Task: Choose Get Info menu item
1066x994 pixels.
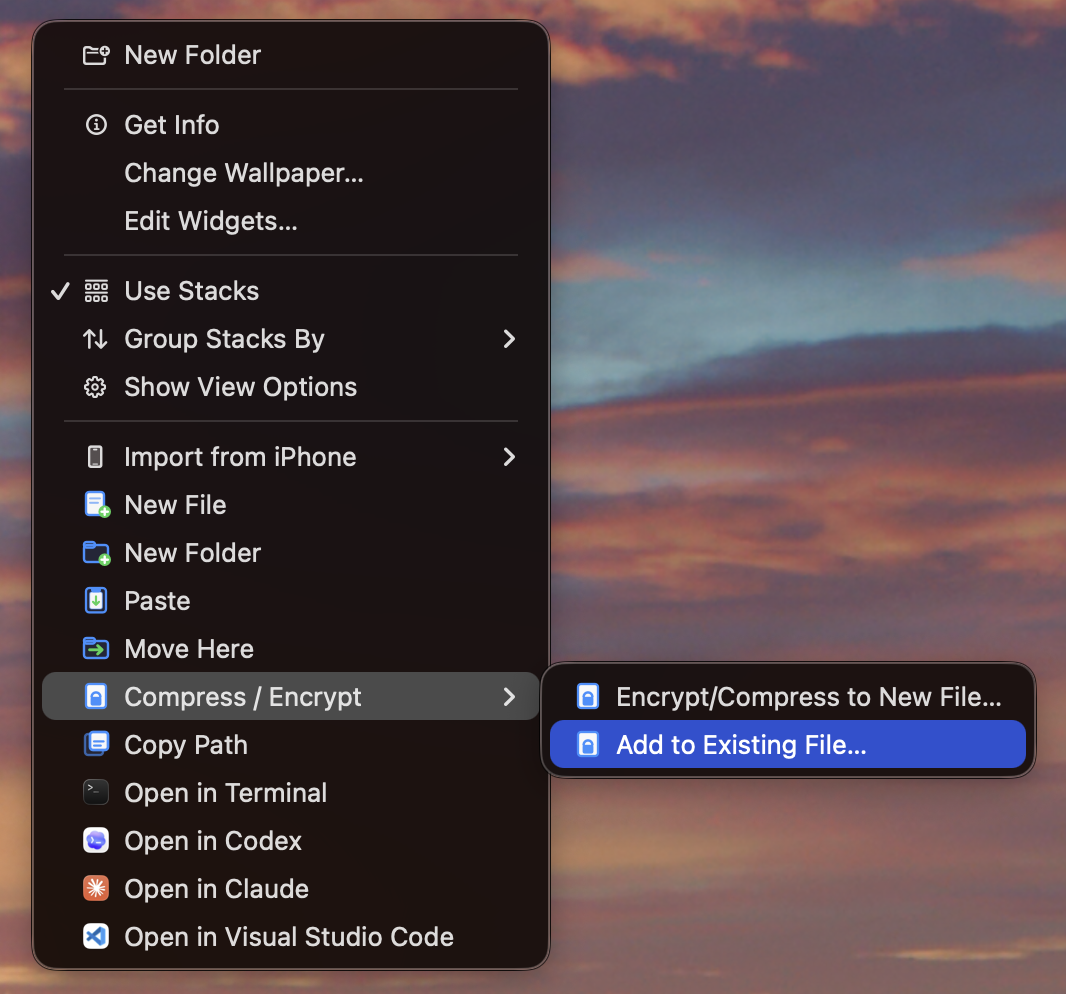Action: click(x=291, y=125)
